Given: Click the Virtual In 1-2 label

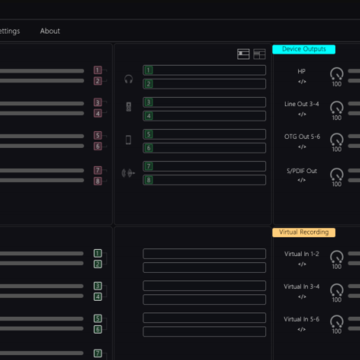Looking at the screenshot, I should 302,254.
